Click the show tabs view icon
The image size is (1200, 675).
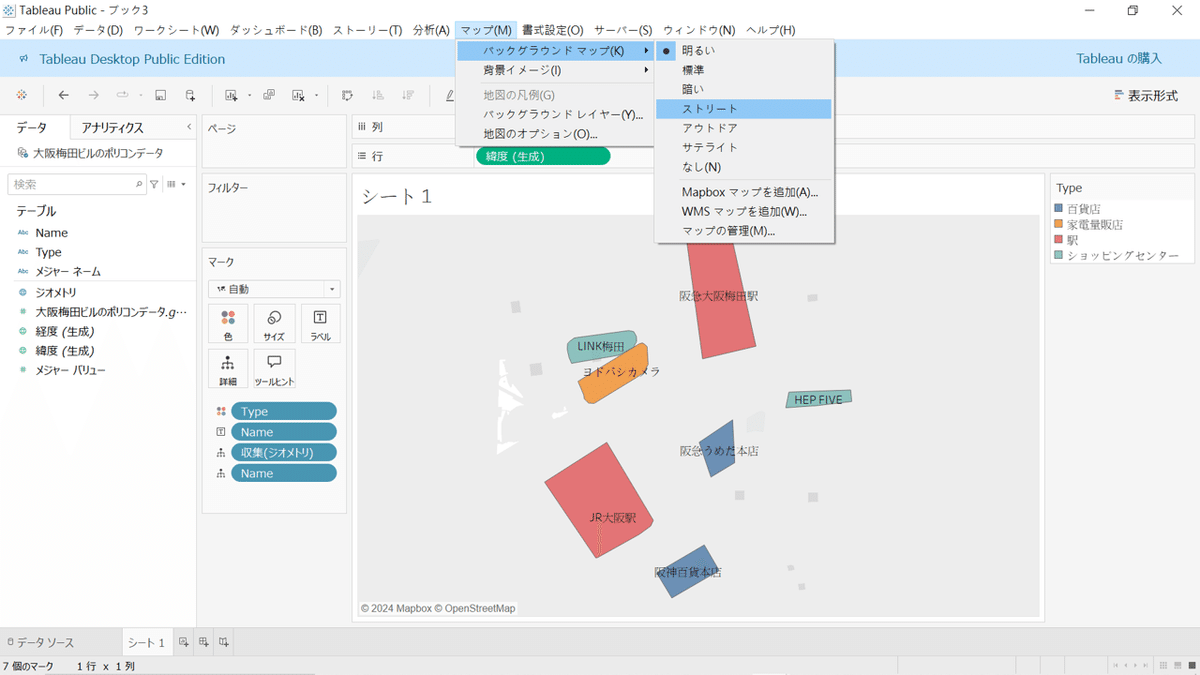click(1191, 665)
